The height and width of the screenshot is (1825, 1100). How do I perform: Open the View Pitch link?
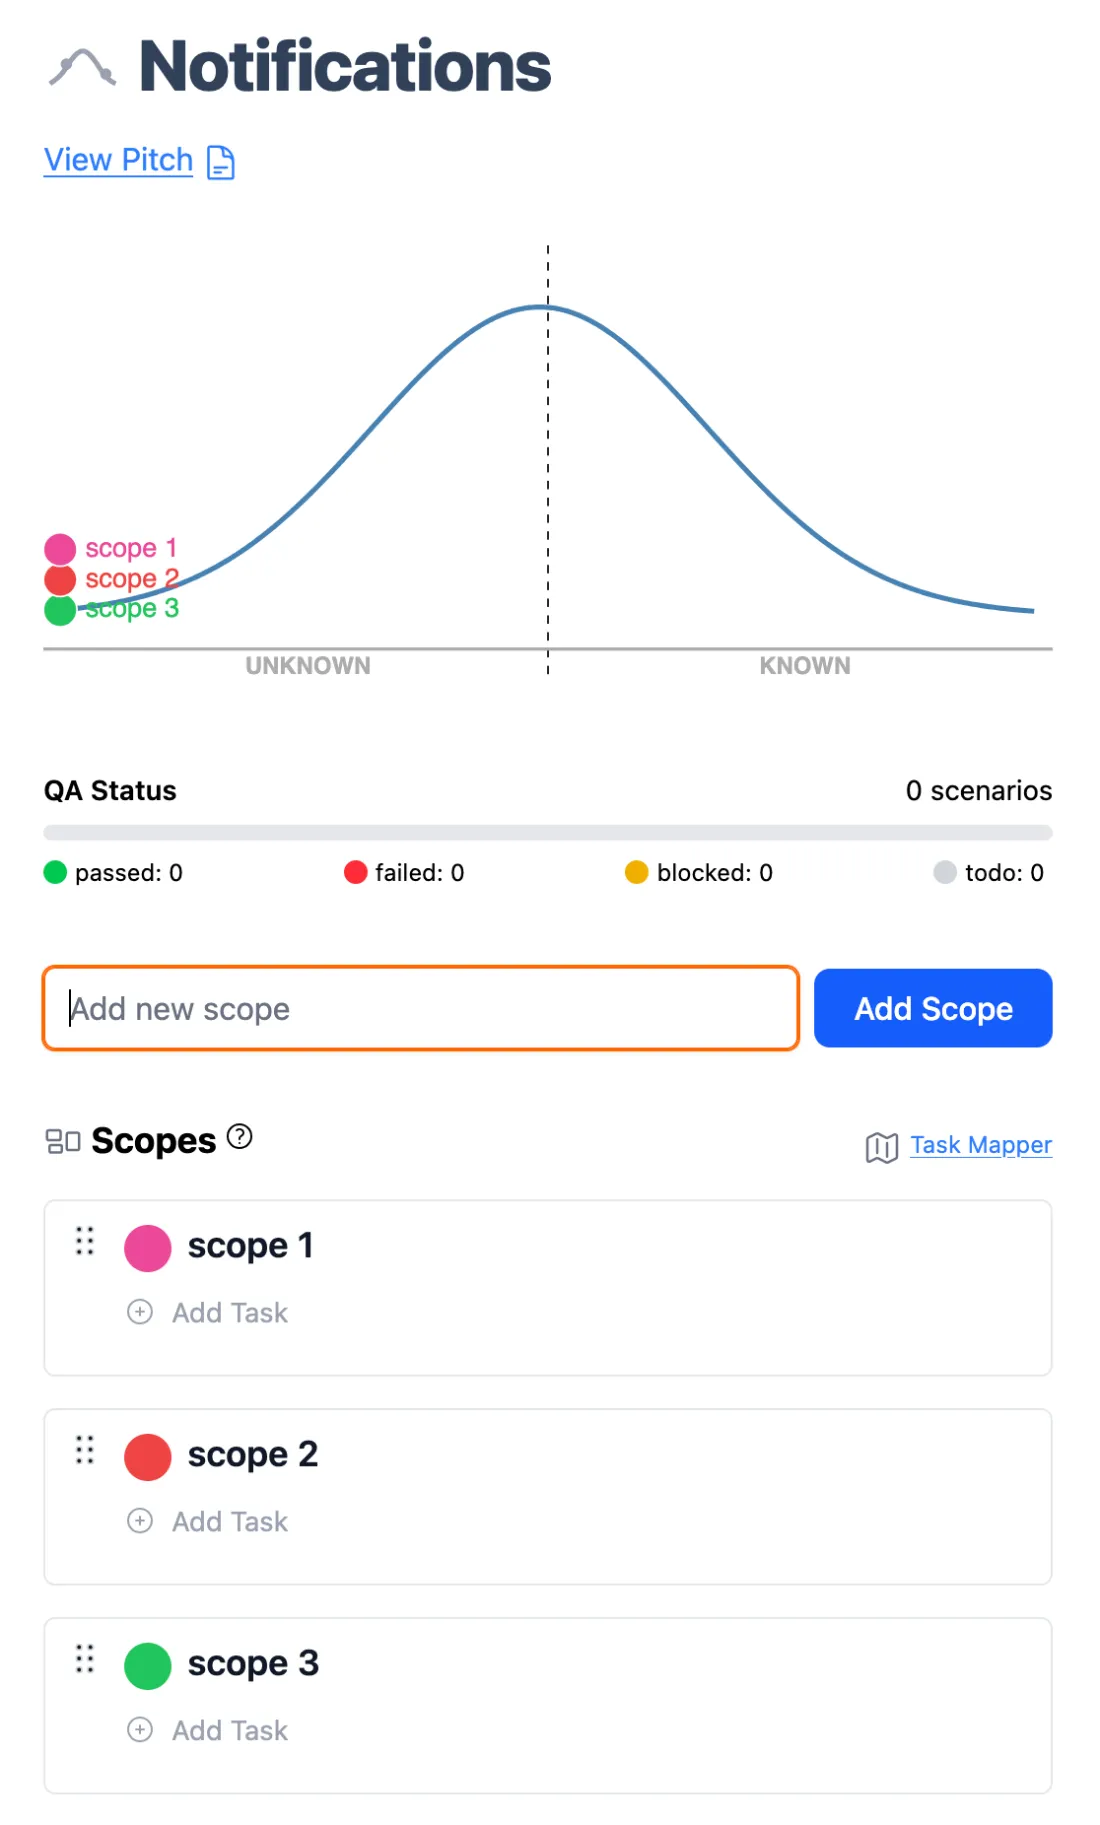coord(118,160)
